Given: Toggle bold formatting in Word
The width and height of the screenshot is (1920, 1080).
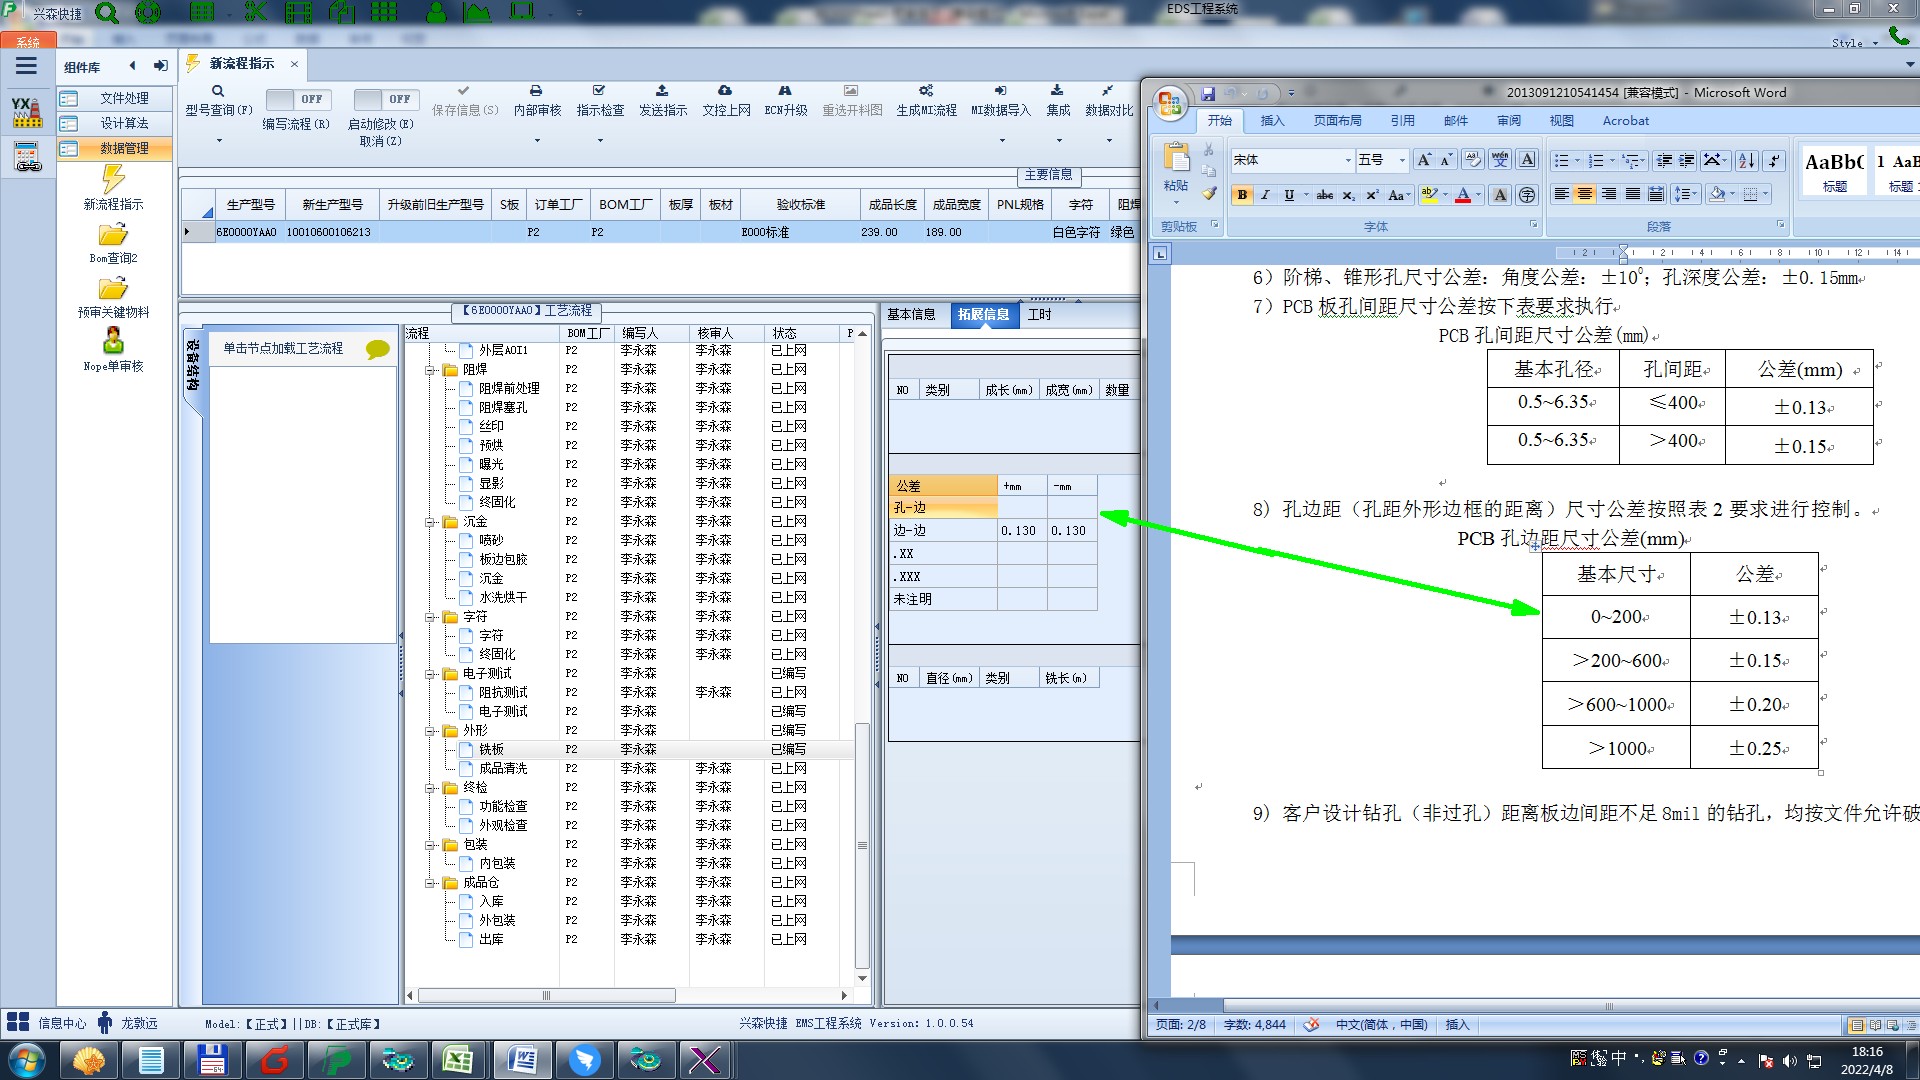Looking at the screenshot, I should tap(1242, 195).
